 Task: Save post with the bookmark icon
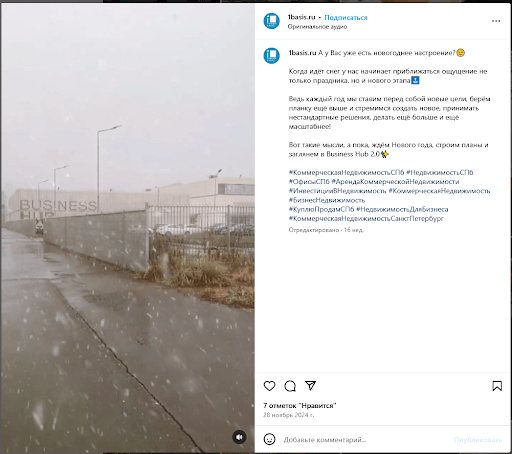497,386
